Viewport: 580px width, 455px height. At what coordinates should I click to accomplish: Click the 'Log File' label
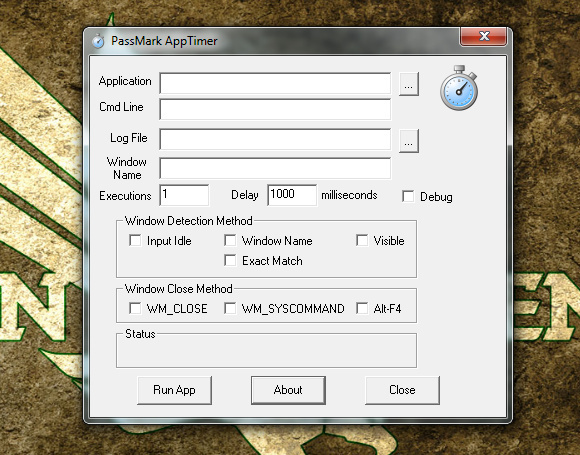[x=129, y=138]
